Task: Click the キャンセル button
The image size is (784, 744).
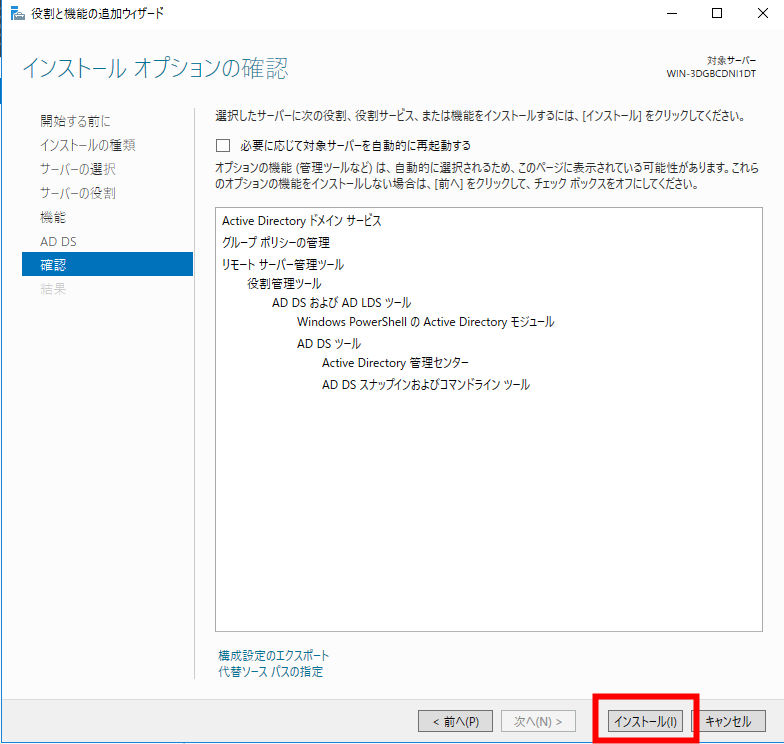Action: coord(728,721)
